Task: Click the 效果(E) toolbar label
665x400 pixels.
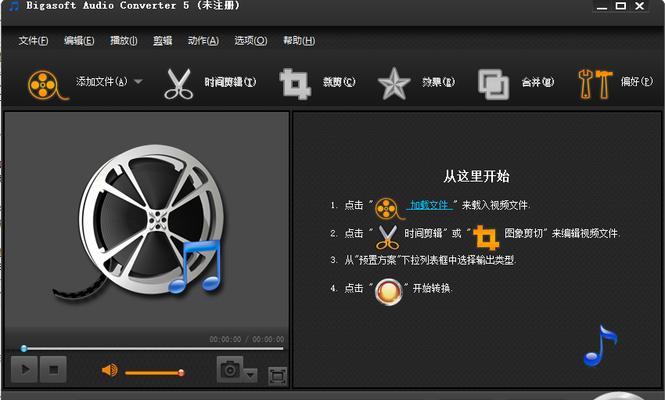Action: point(439,81)
